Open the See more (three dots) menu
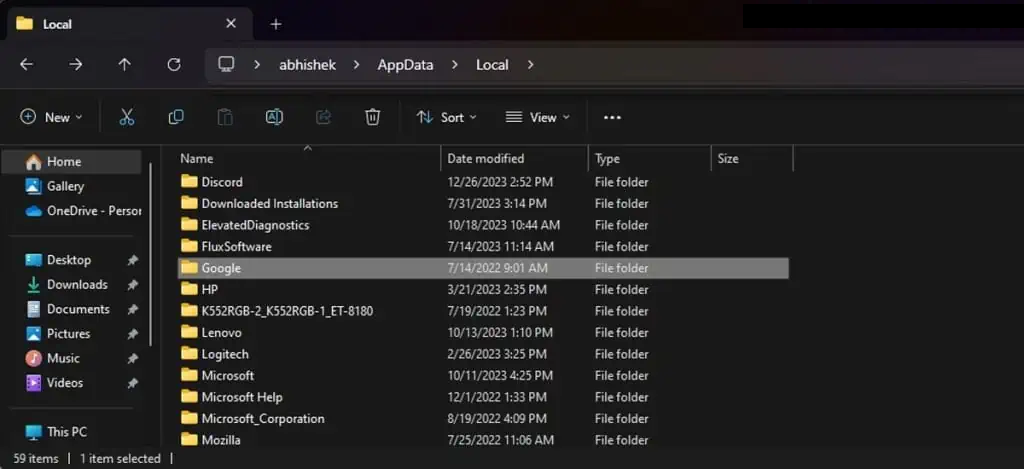Screen dimensions: 1024x469 click(612, 118)
